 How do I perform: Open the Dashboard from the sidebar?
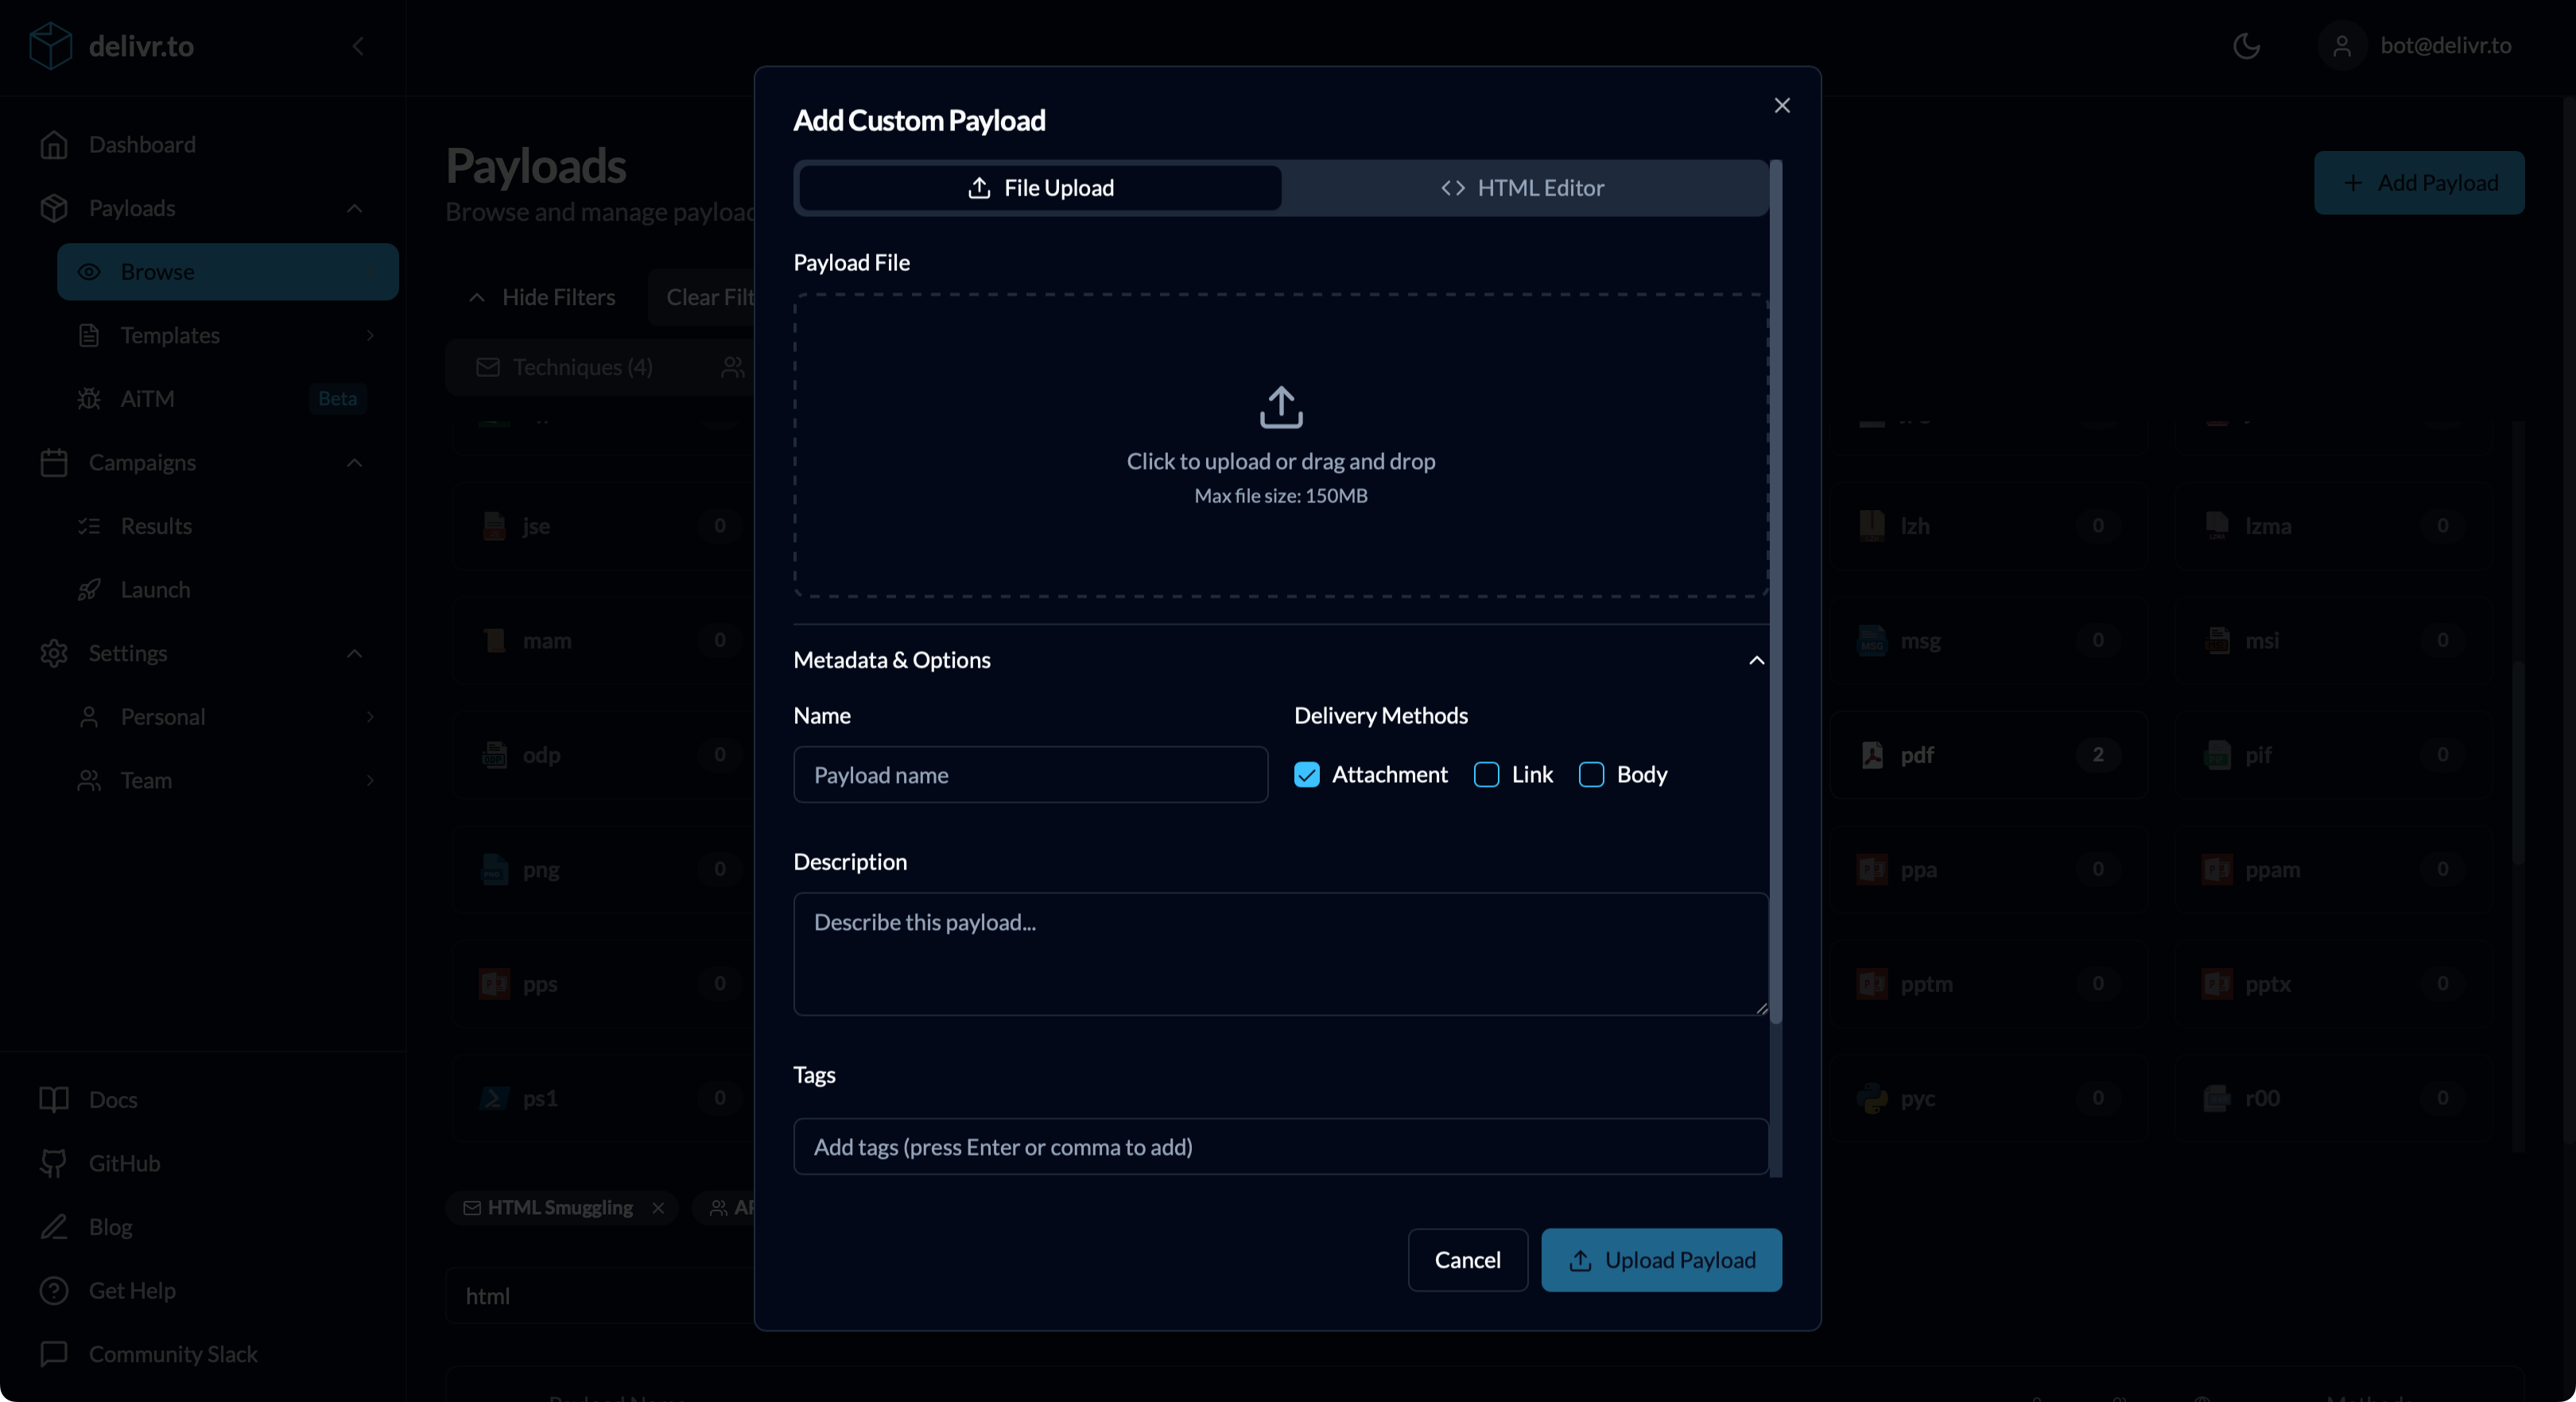point(142,144)
